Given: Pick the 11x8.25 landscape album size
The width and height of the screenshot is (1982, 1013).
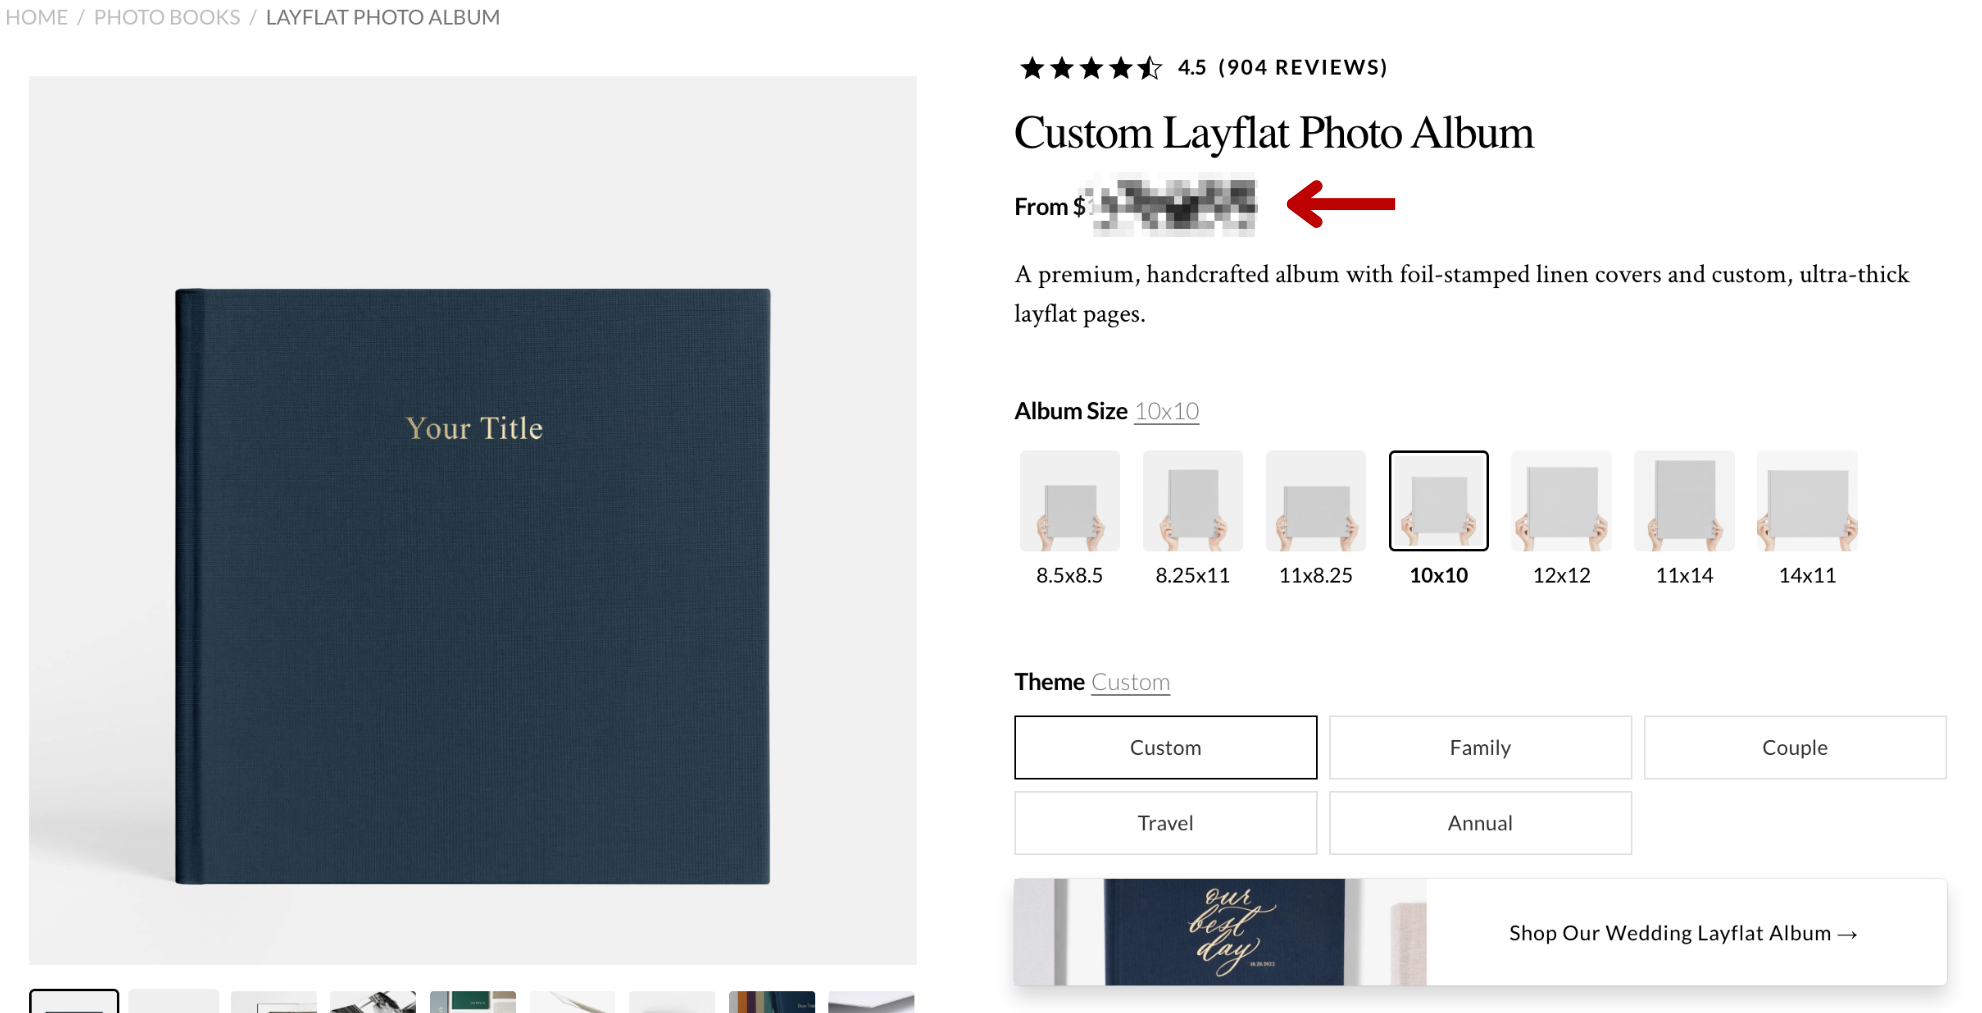Looking at the screenshot, I should point(1315,501).
